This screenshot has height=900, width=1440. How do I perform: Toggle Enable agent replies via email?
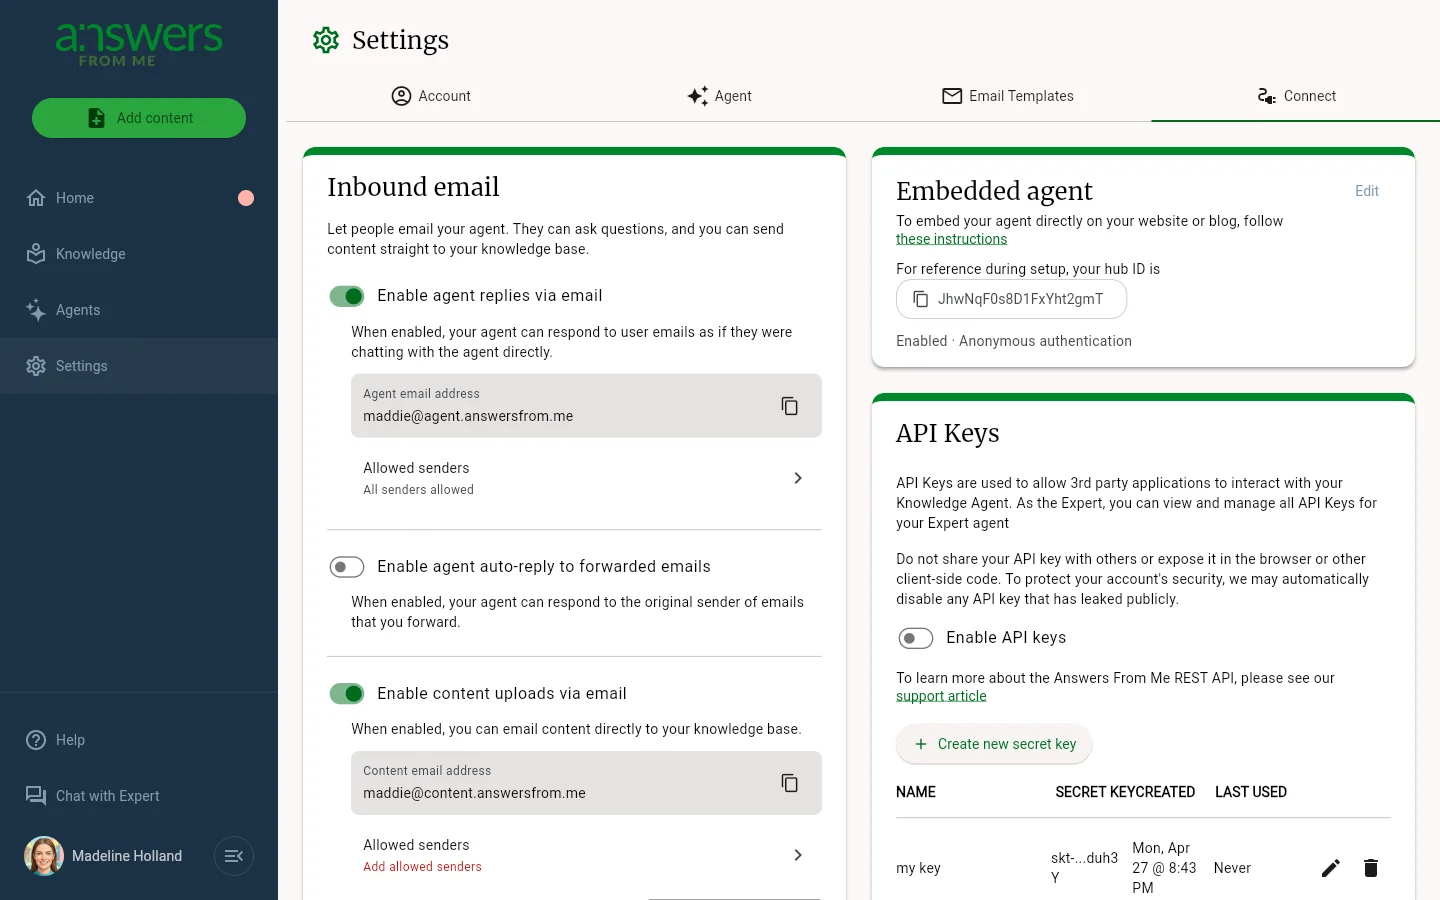347,296
